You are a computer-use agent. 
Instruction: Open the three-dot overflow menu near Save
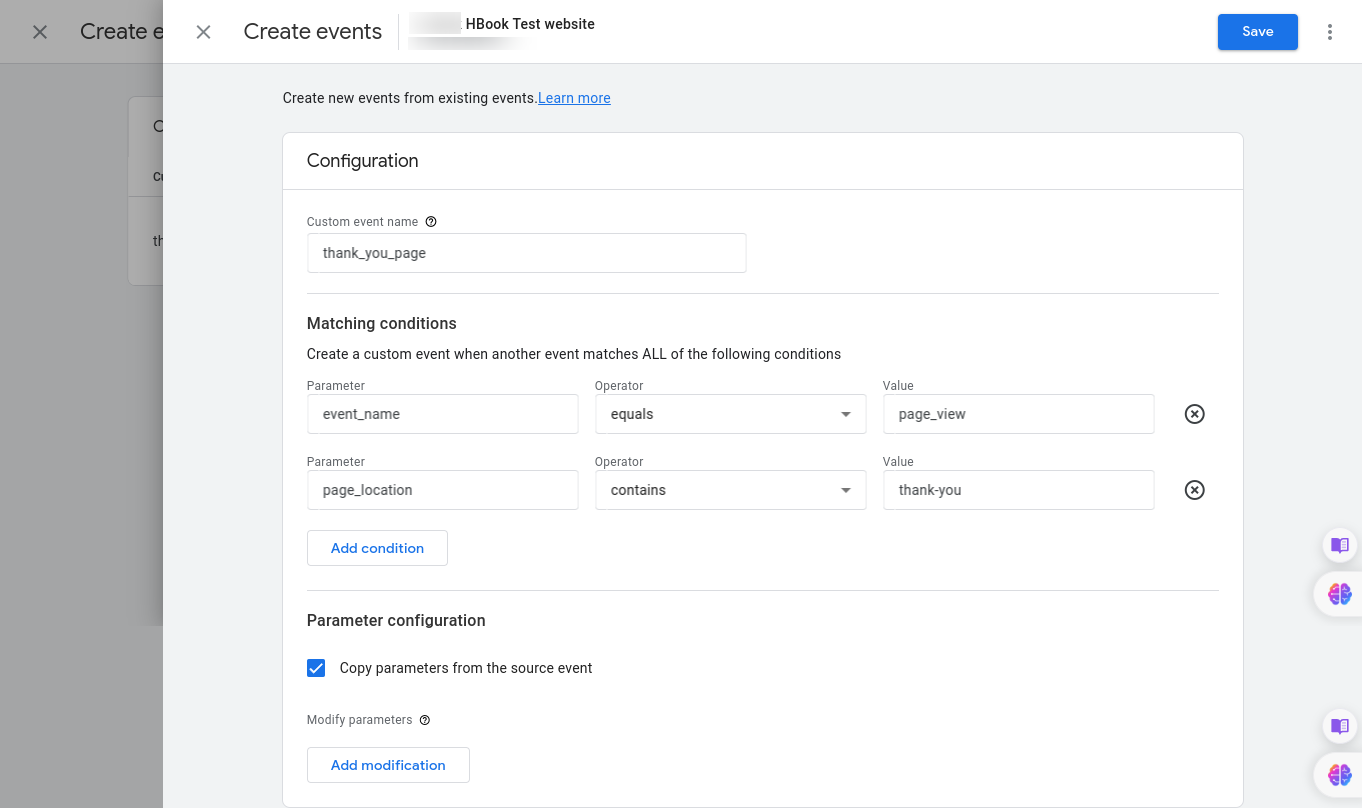(1330, 31)
